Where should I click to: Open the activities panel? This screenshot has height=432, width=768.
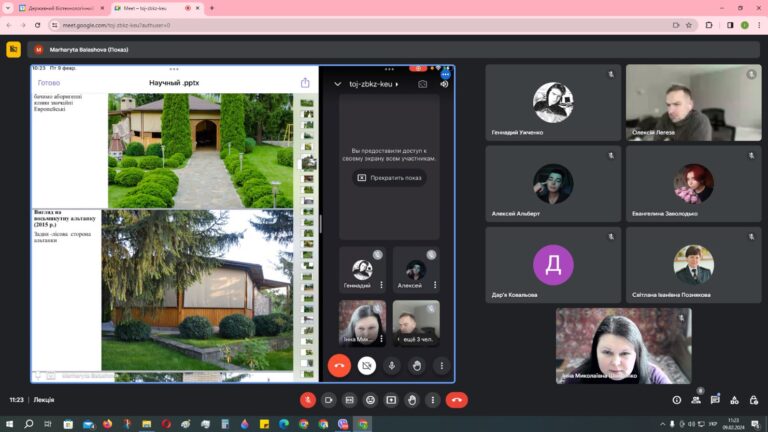[x=735, y=400]
